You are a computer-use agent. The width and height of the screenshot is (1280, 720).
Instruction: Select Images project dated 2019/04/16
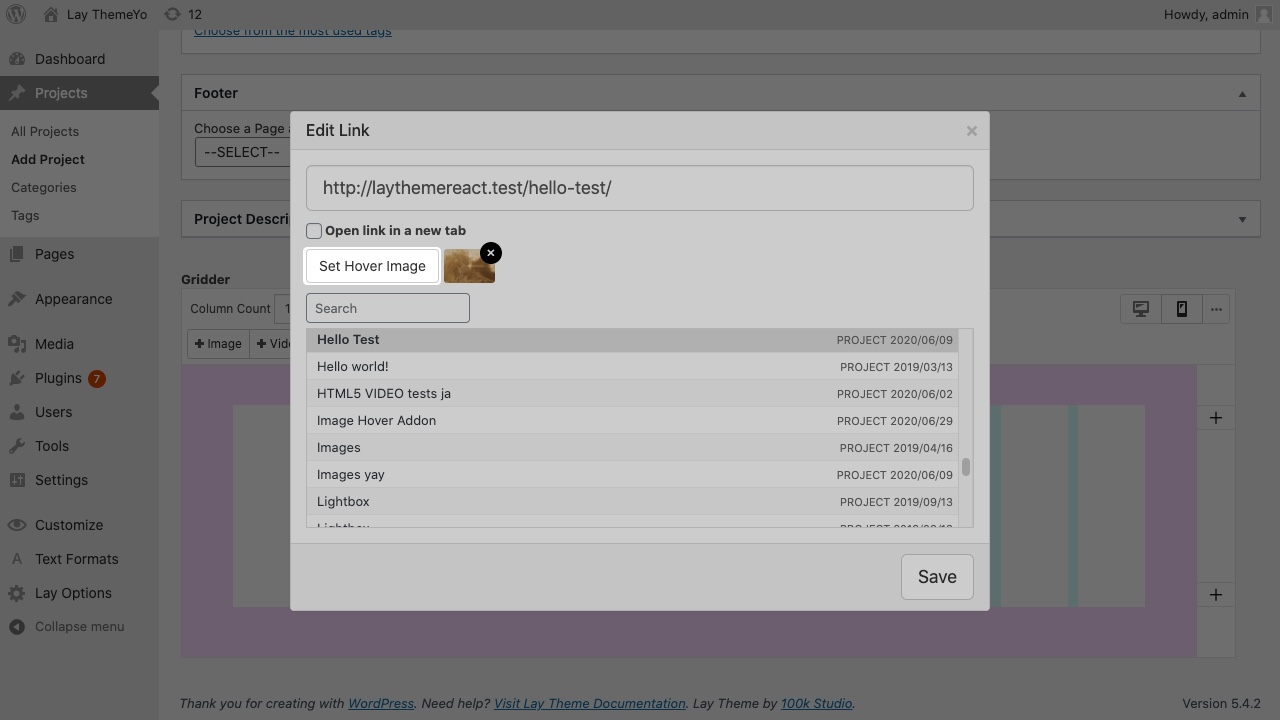pos(633,448)
